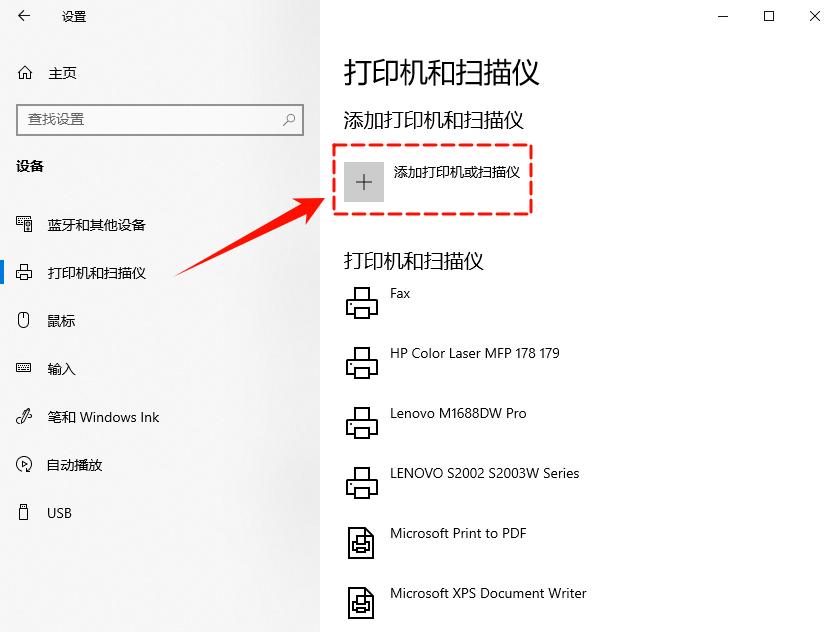Viewport: 838px width, 632px height.
Task: Click the Fax printer icon
Action: (361, 302)
